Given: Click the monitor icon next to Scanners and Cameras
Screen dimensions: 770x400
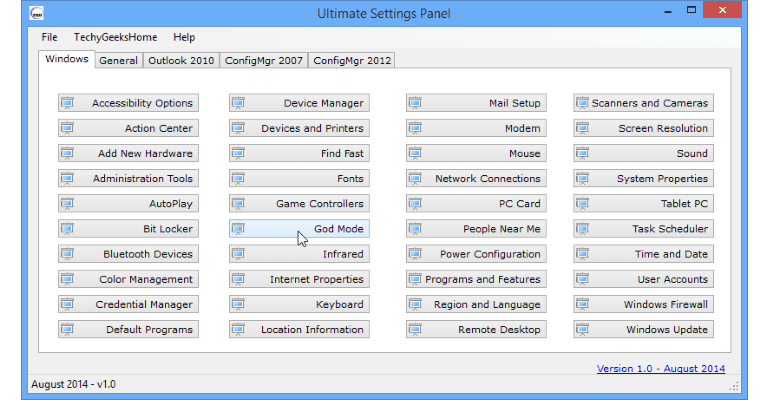Looking at the screenshot, I should tap(584, 103).
